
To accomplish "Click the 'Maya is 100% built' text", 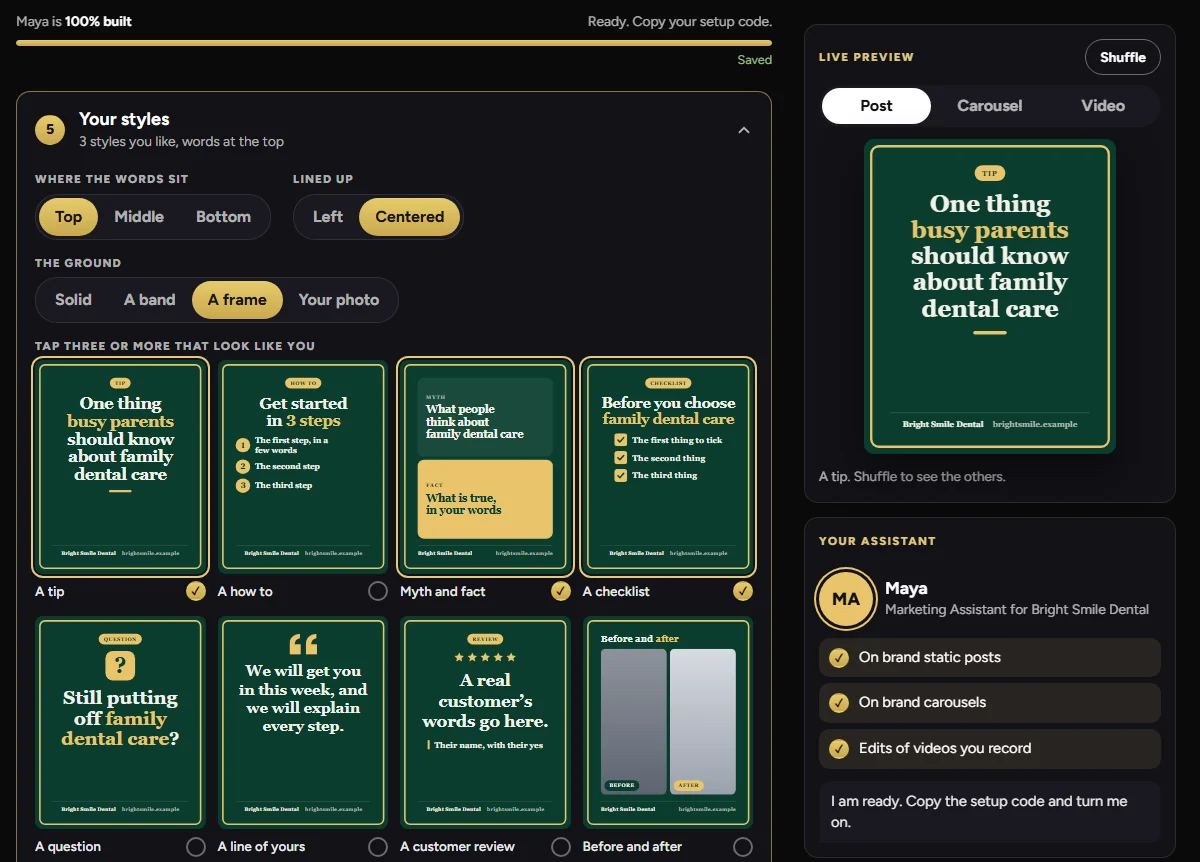I will 74,22.
